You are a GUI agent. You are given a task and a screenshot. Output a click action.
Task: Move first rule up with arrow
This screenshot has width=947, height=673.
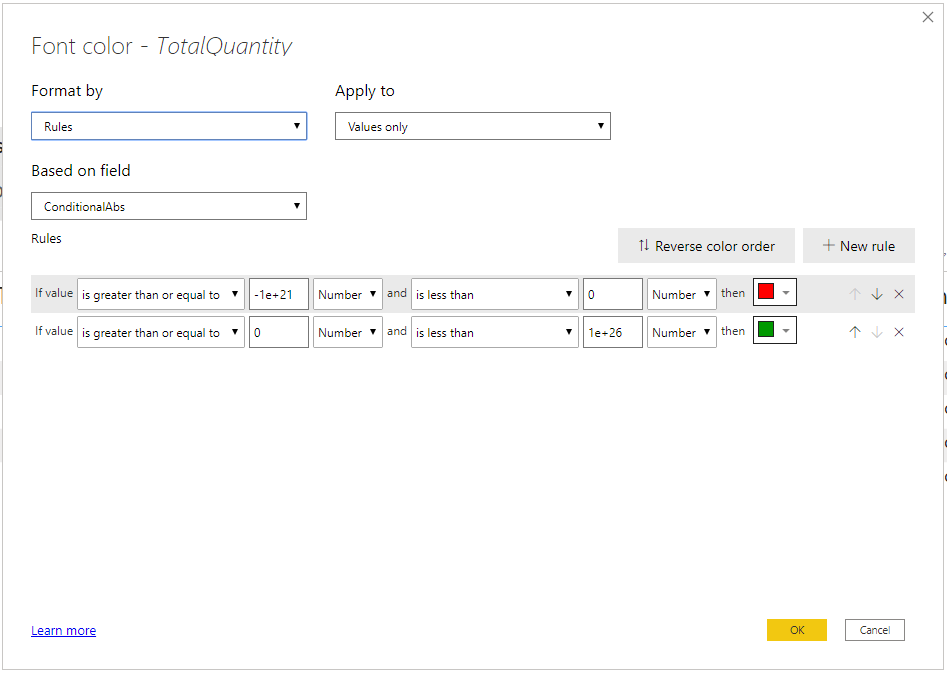pos(855,294)
